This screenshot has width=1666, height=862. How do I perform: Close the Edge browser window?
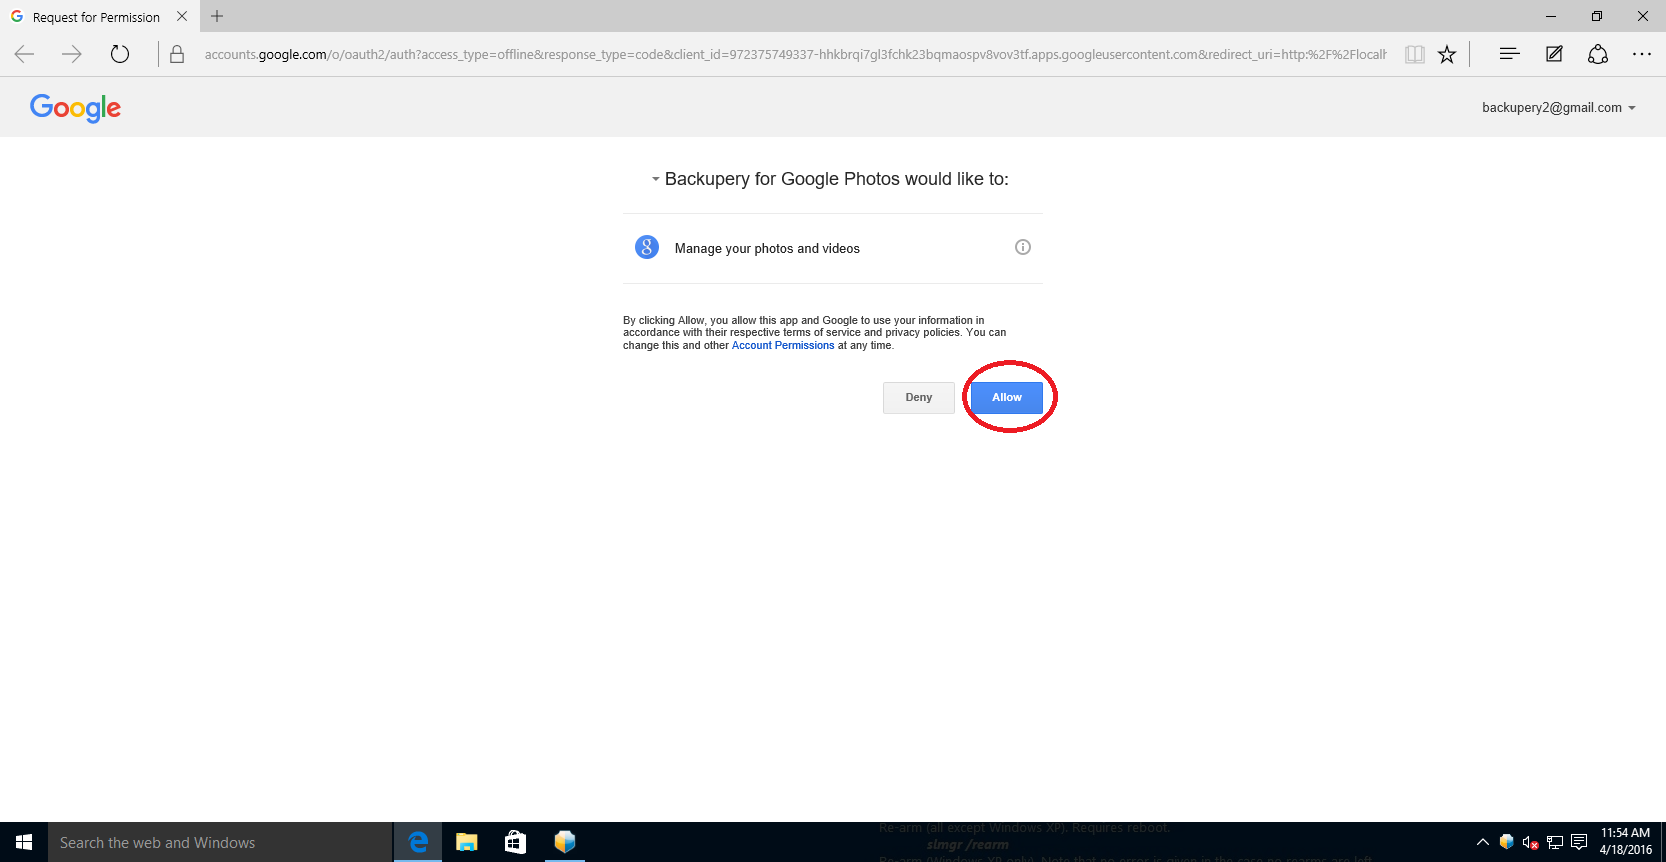(1643, 16)
